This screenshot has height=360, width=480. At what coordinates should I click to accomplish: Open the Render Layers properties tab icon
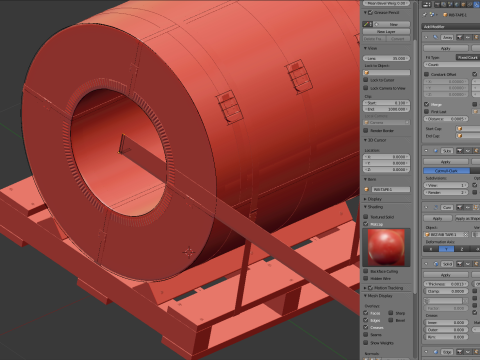click(x=443, y=5)
